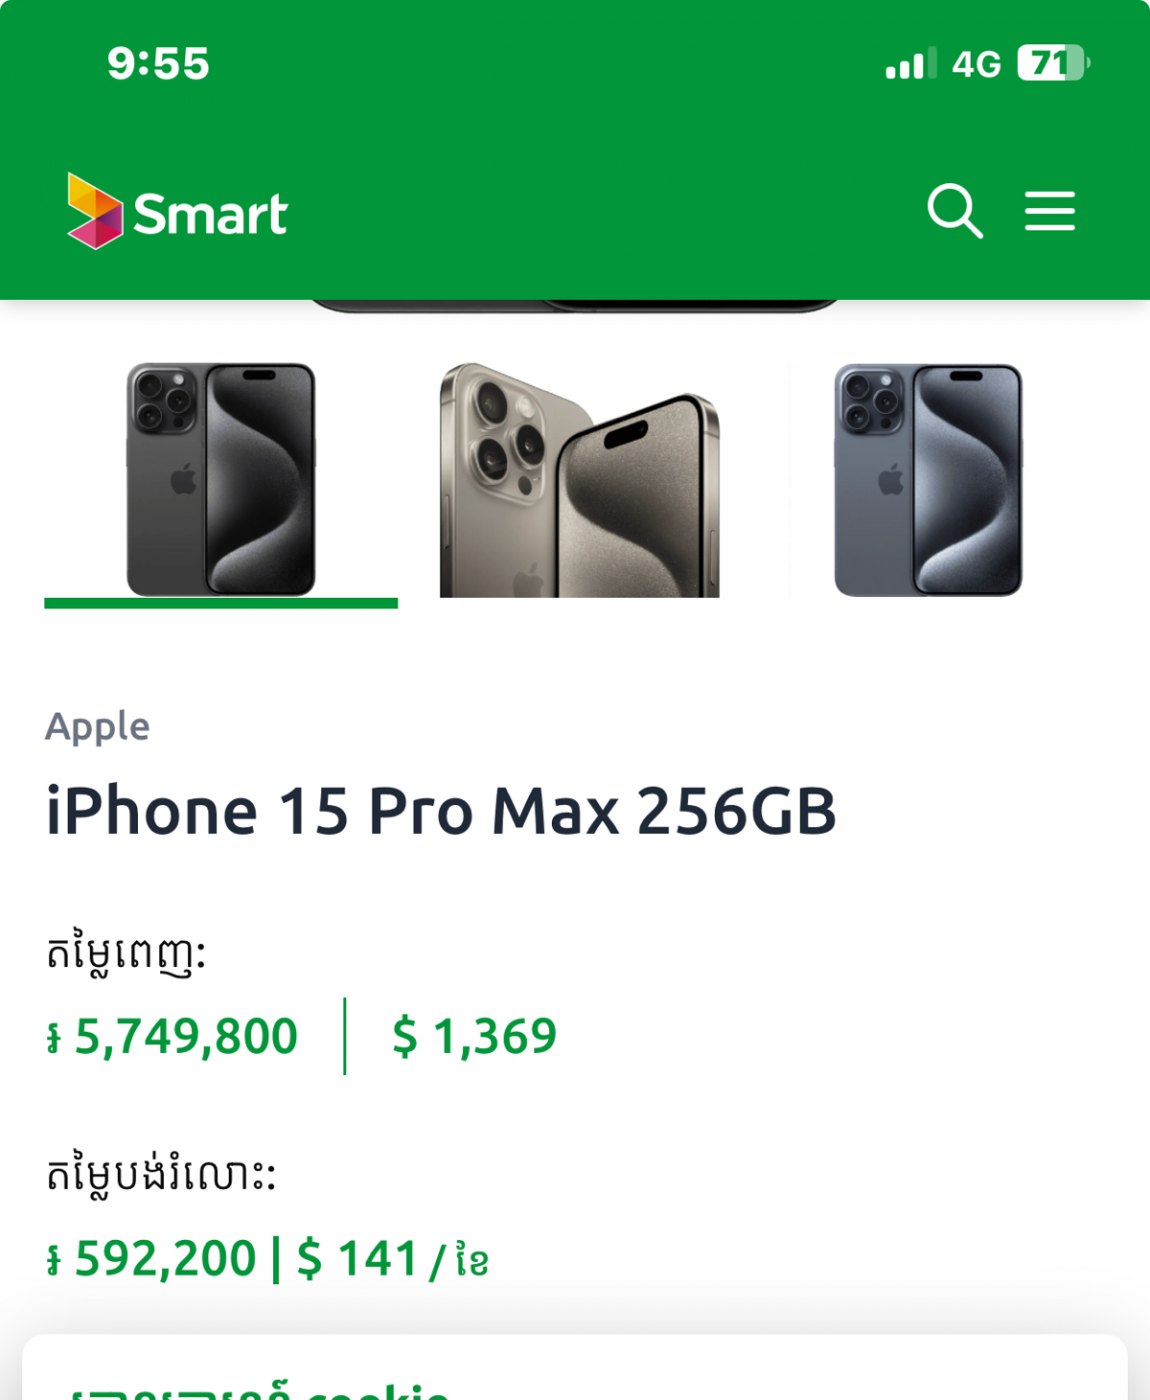Tap the $ 141 monthly installment price
The width and height of the screenshot is (1150, 1400).
358,1258
